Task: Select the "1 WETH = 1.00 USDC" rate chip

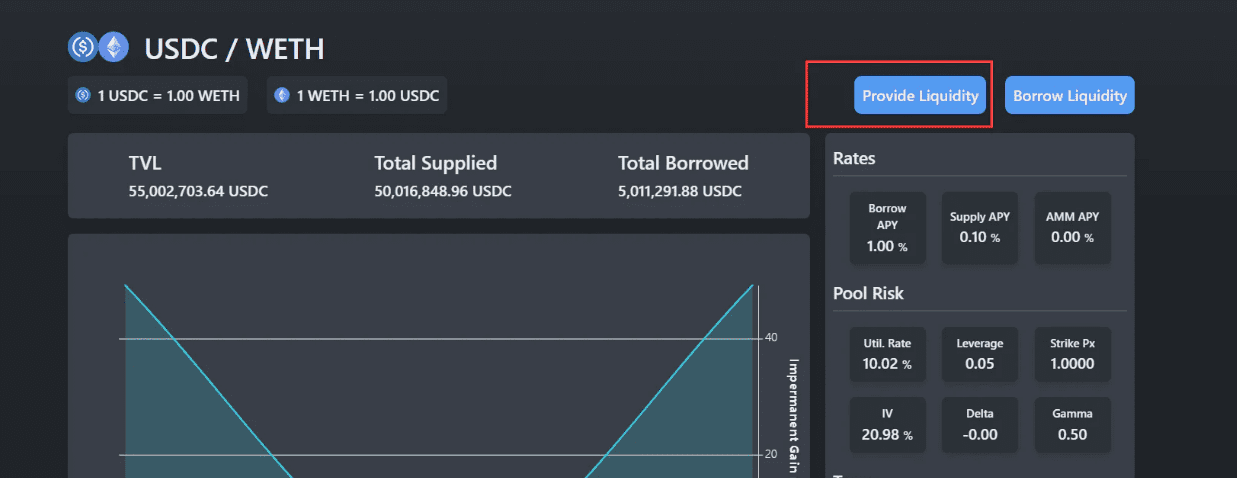Action: pyautogui.click(x=357, y=95)
